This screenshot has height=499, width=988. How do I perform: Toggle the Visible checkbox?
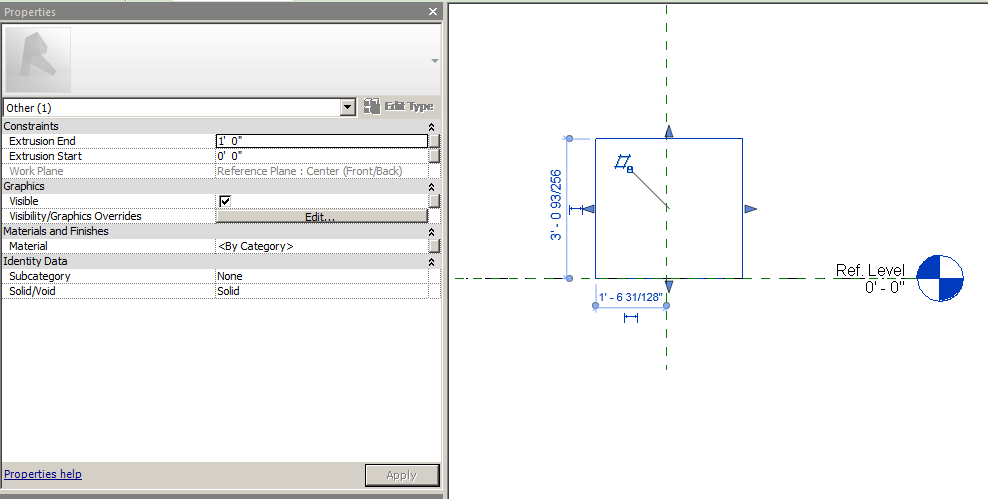tap(225, 201)
